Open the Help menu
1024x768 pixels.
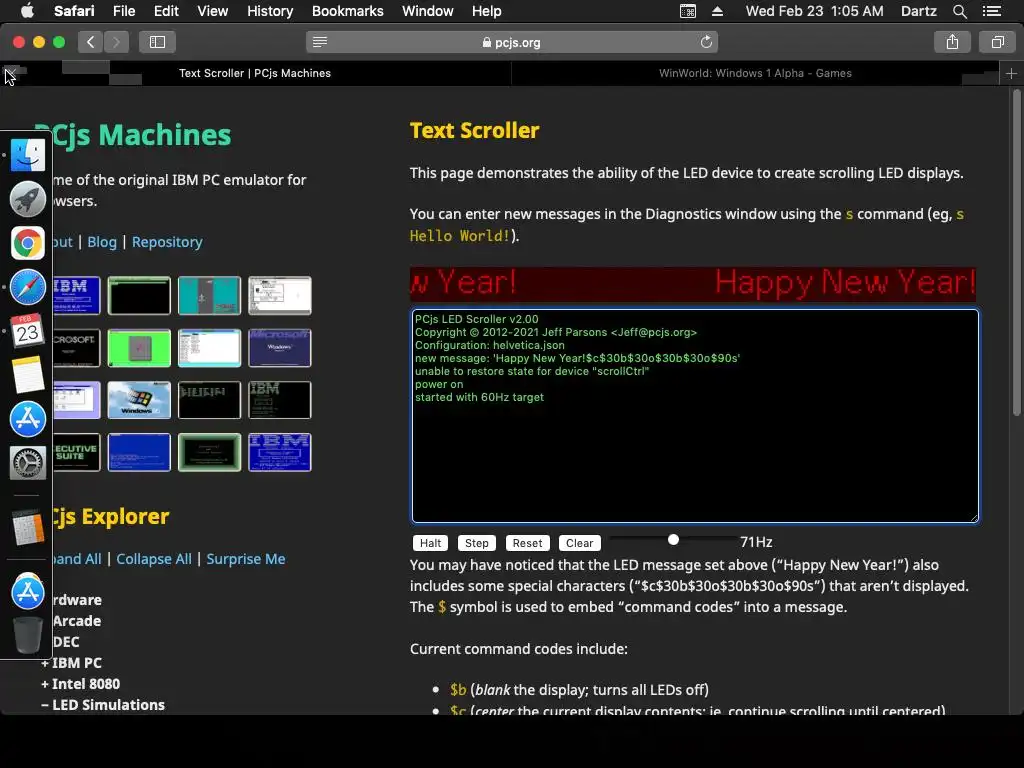click(487, 11)
